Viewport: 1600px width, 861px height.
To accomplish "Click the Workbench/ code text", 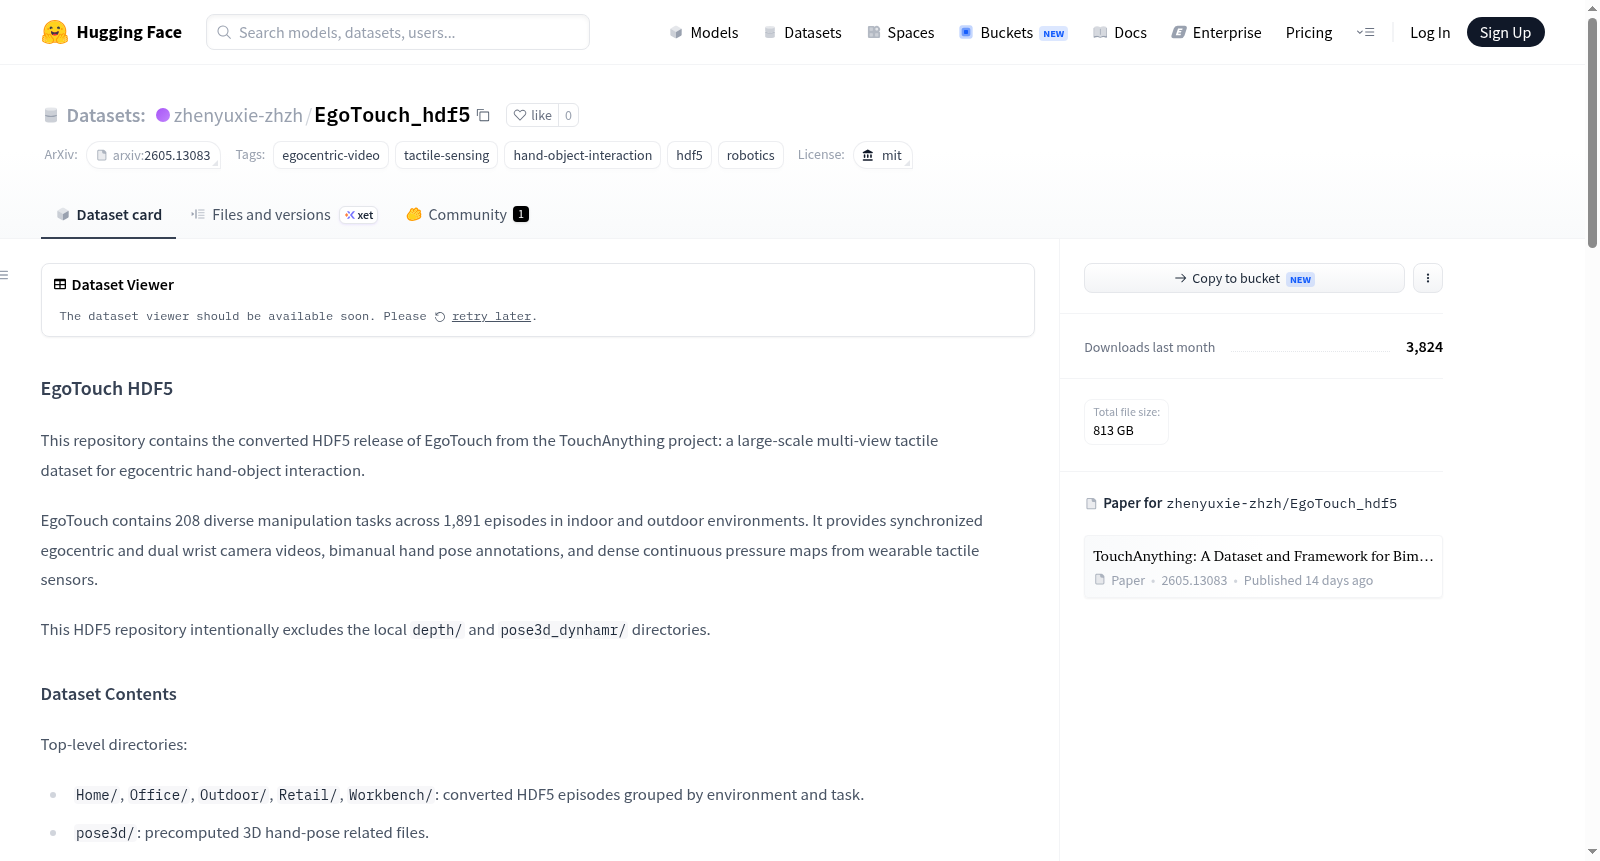I will [x=391, y=795].
